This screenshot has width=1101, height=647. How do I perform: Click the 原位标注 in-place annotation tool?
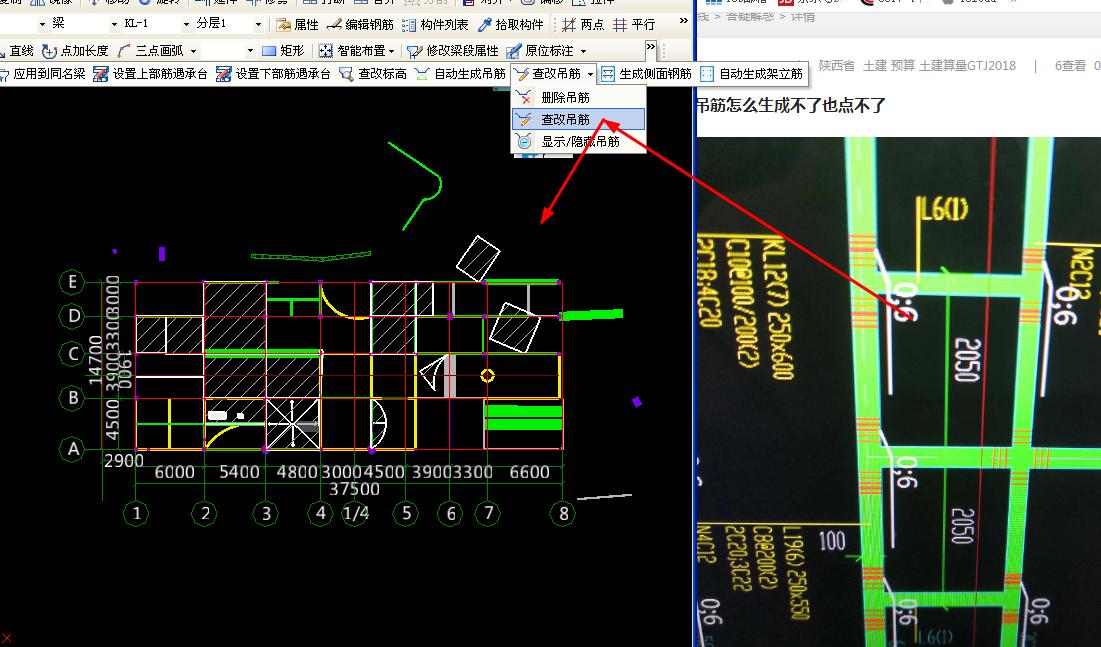[x=540, y=51]
